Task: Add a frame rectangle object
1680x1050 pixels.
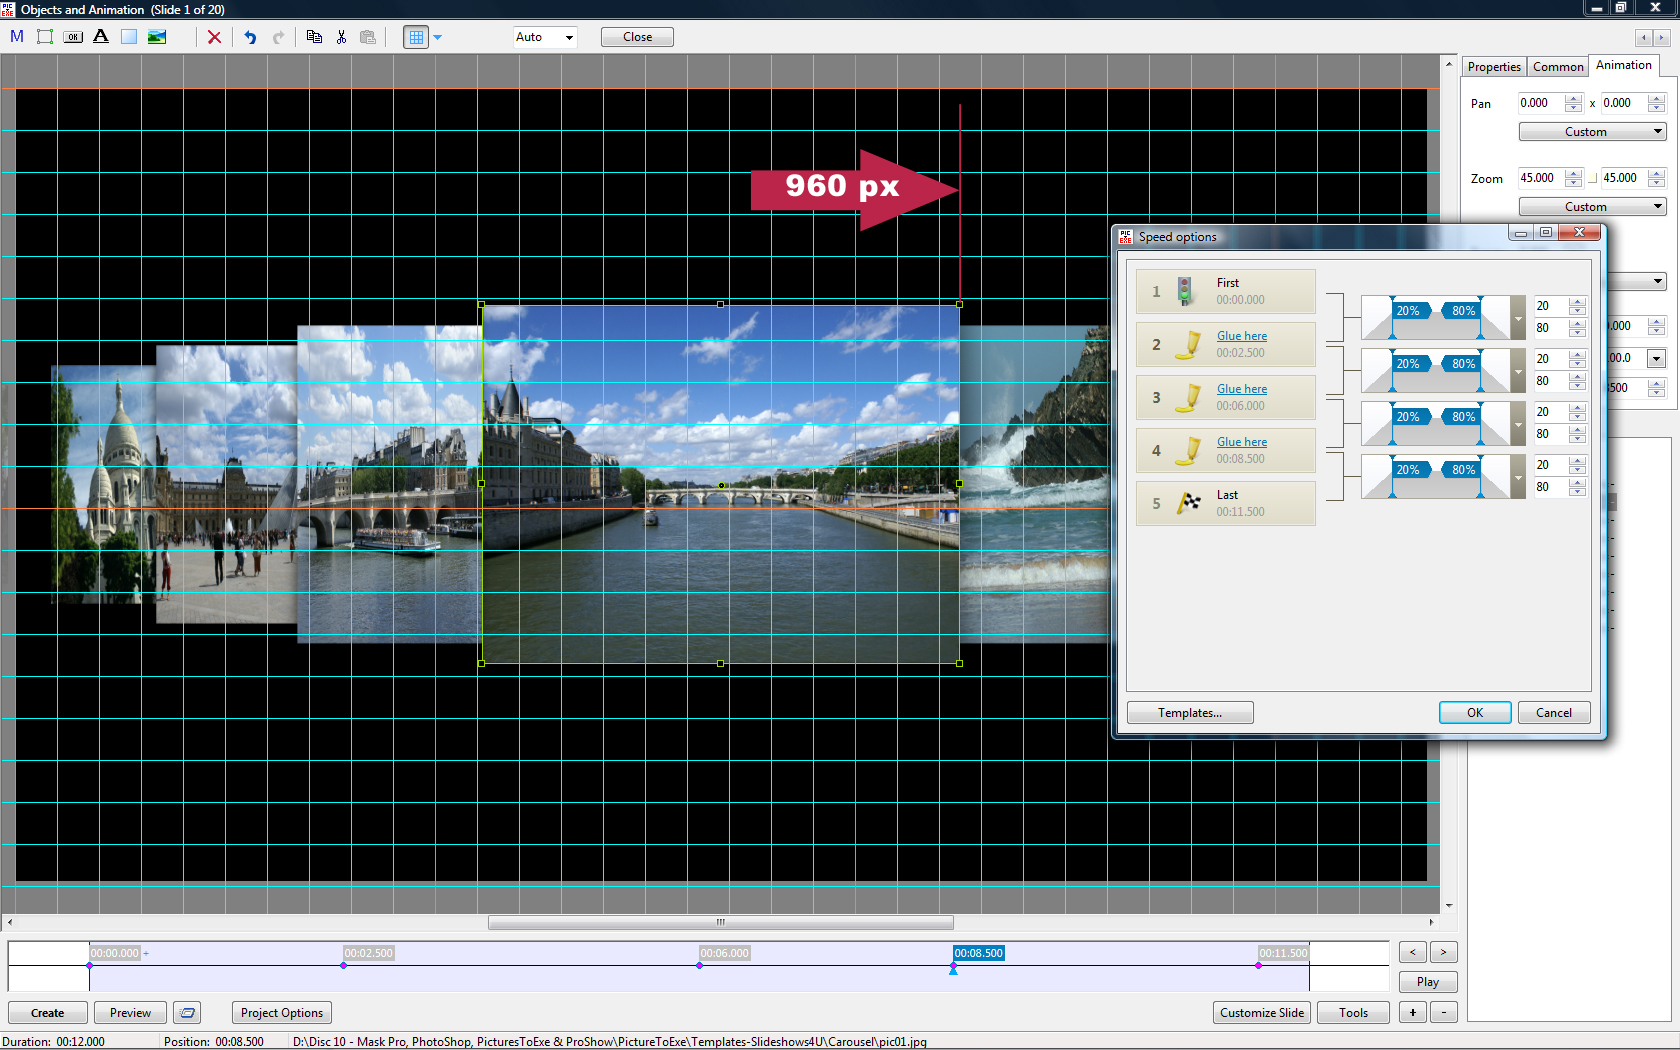Action: point(45,37)
